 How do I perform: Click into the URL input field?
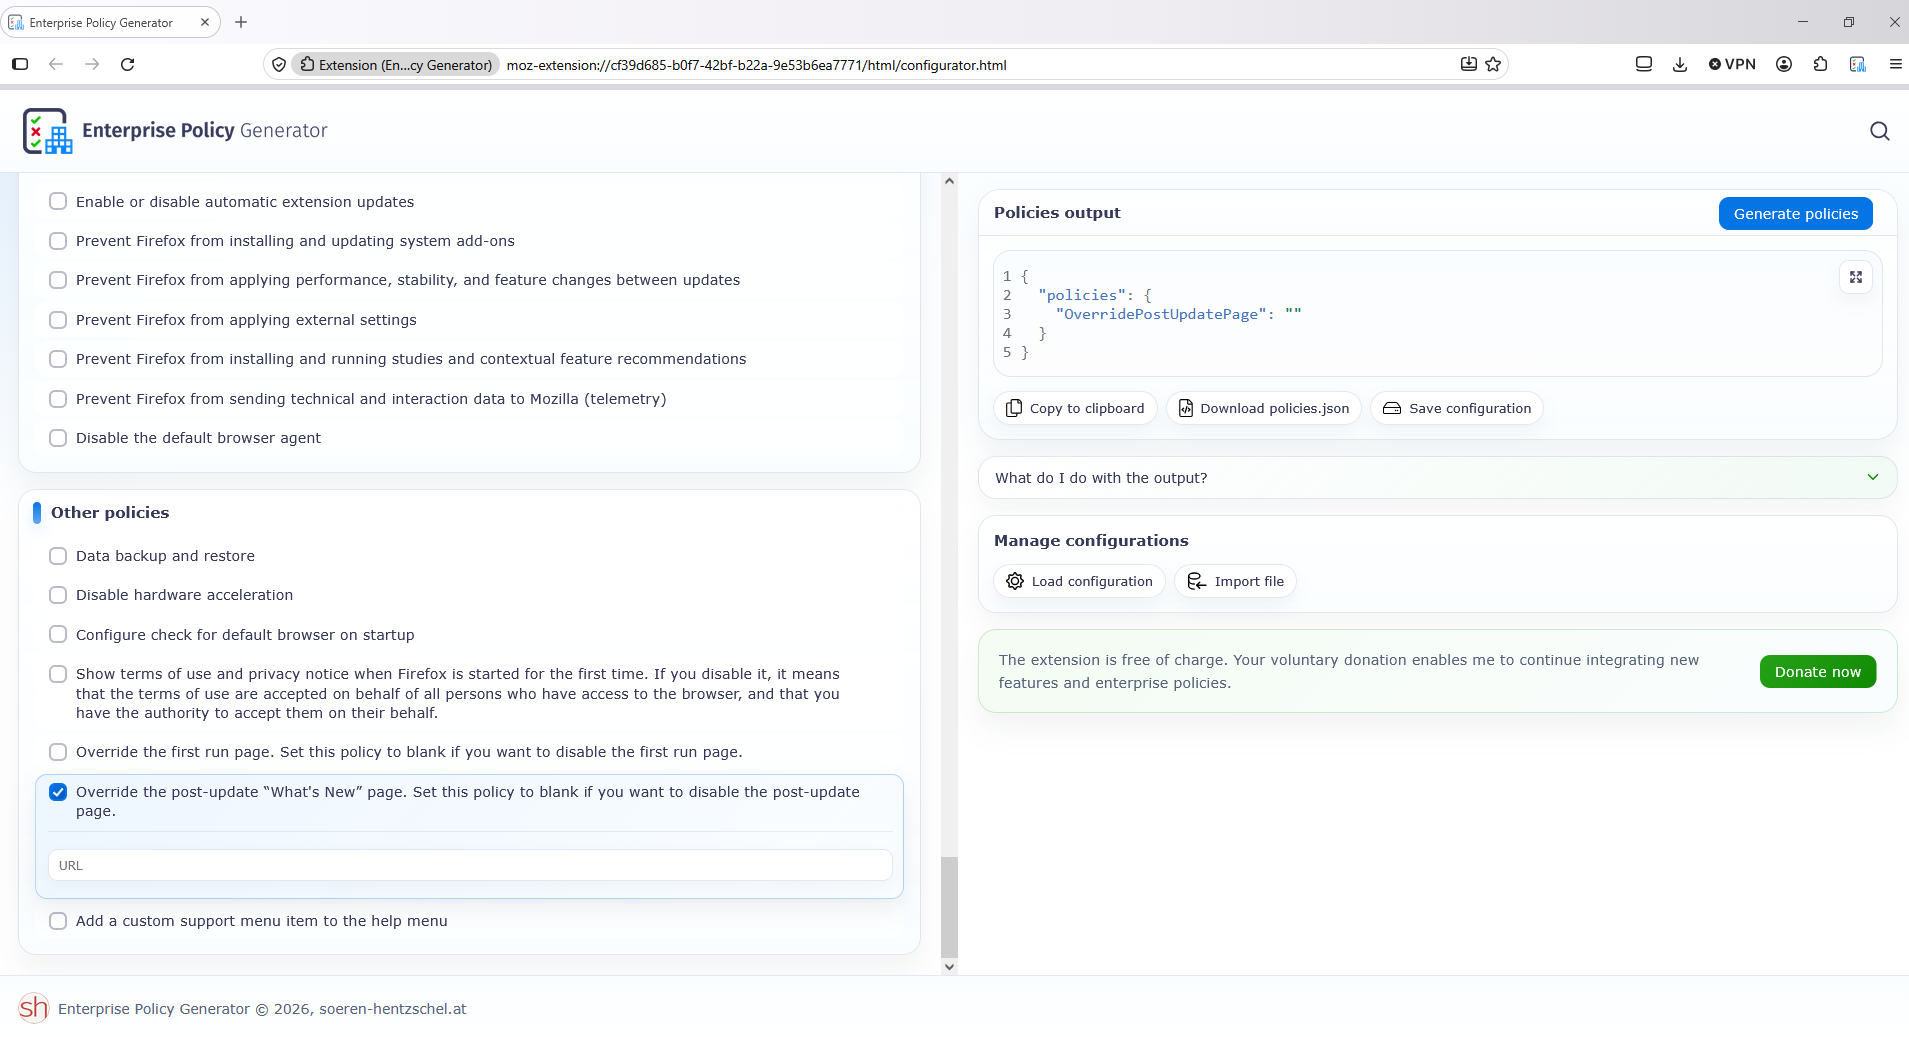click(x=470, y=865)
